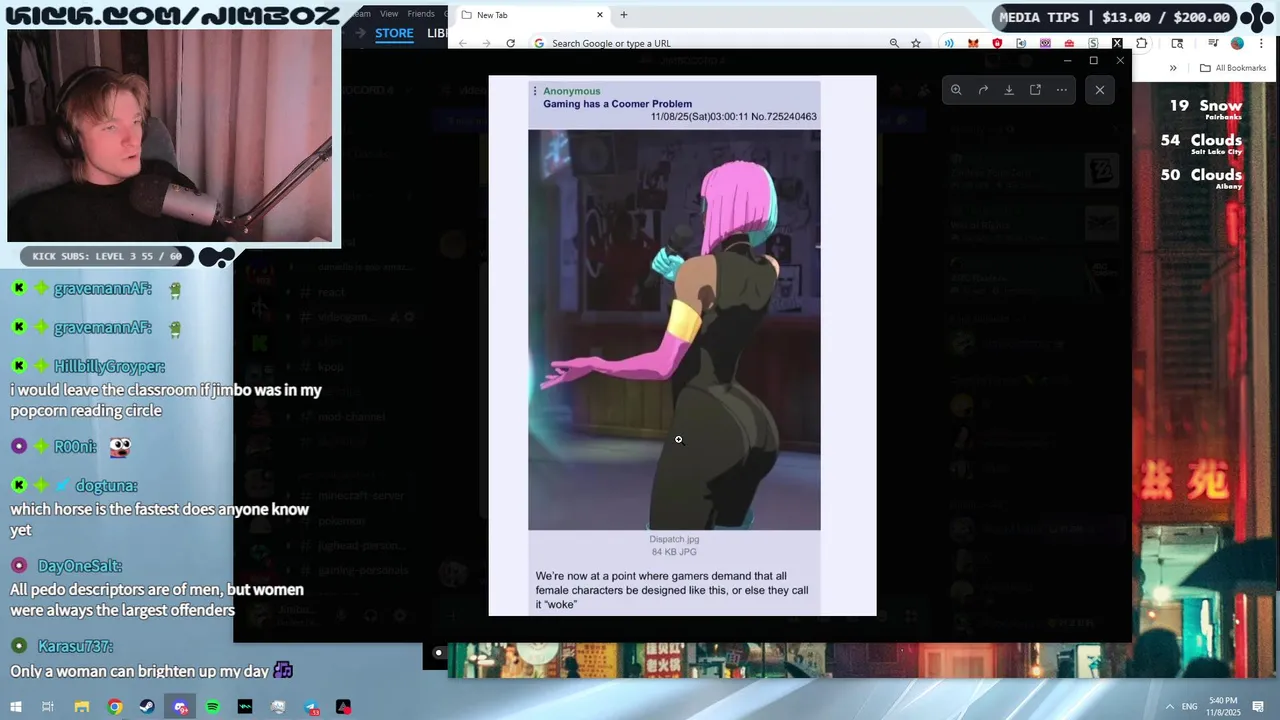The width and height of the screenshot is (1280, 720).
Task: Open File Explorer from taskbar
Action: pos(82,707)
